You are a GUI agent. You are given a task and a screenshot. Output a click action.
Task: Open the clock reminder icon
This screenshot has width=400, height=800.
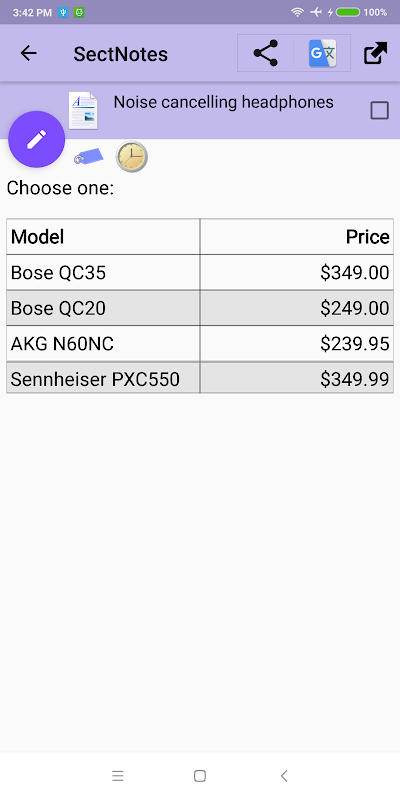(x=132, y=156)
